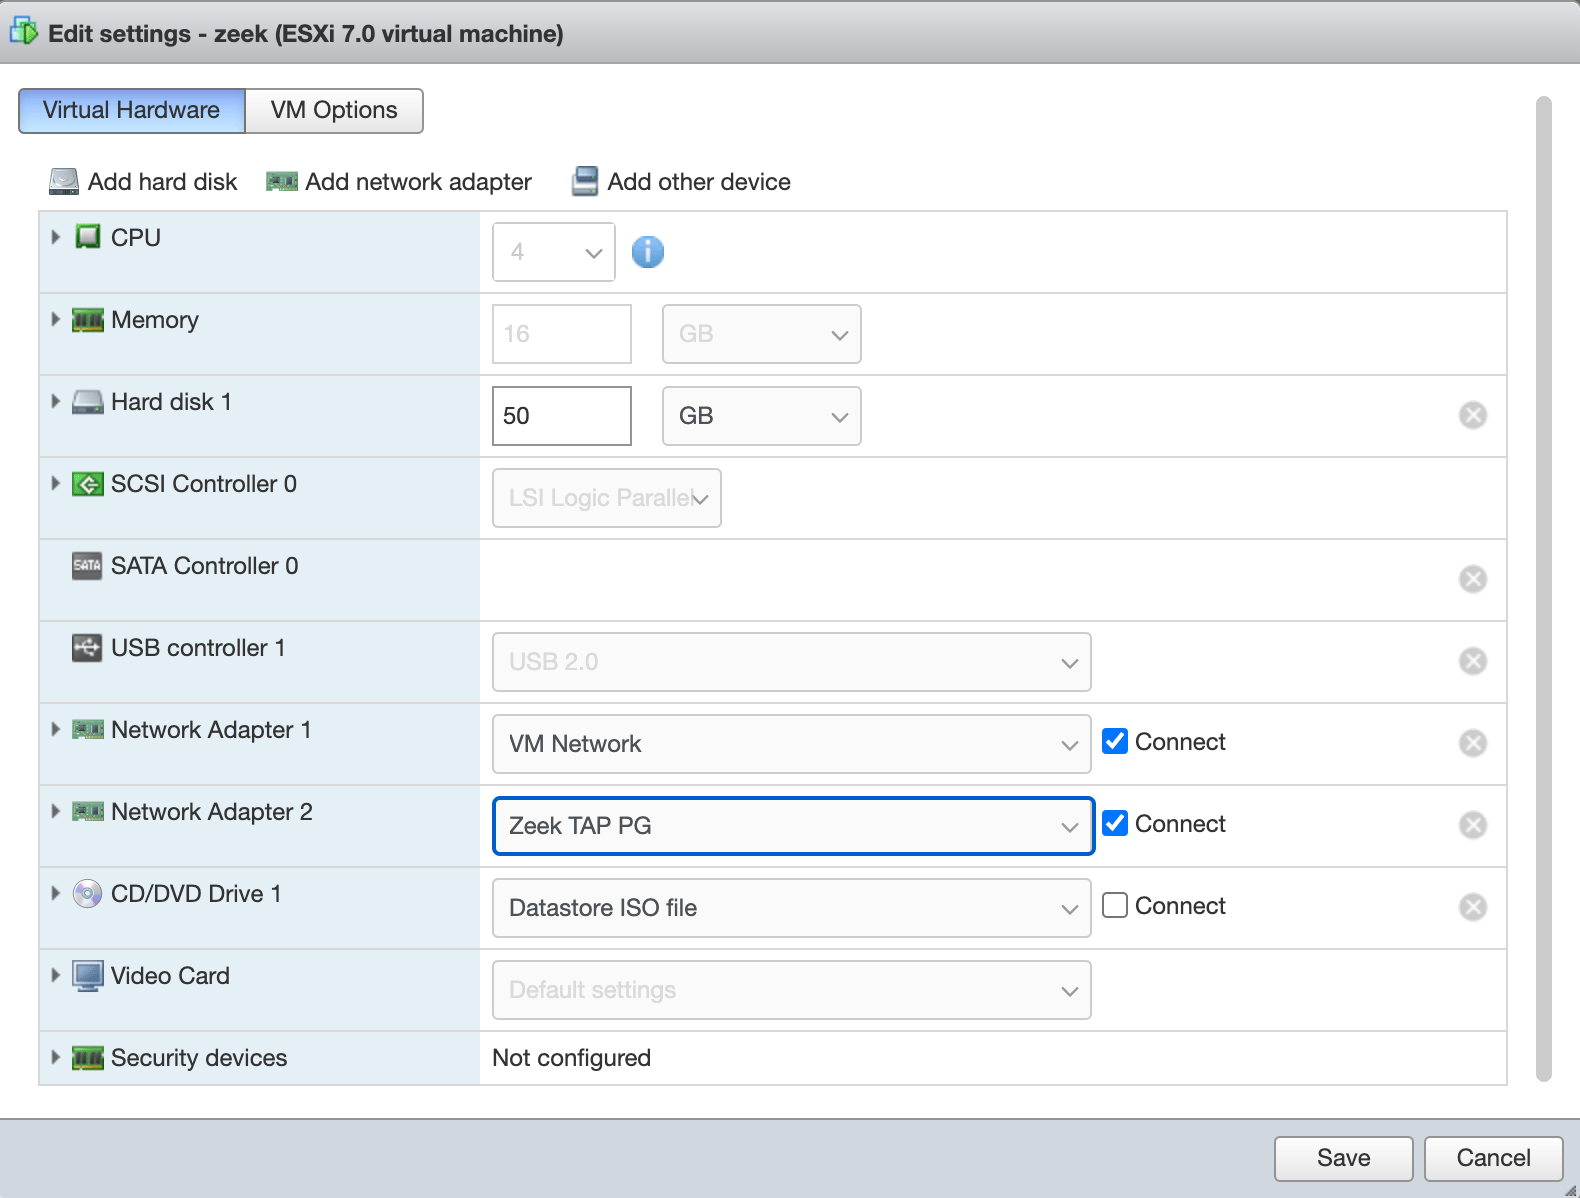The height and width of the screenshot is (1198, 1580).
Task: Click the dialog vertical scrollbar
Action: [1544, 589]
